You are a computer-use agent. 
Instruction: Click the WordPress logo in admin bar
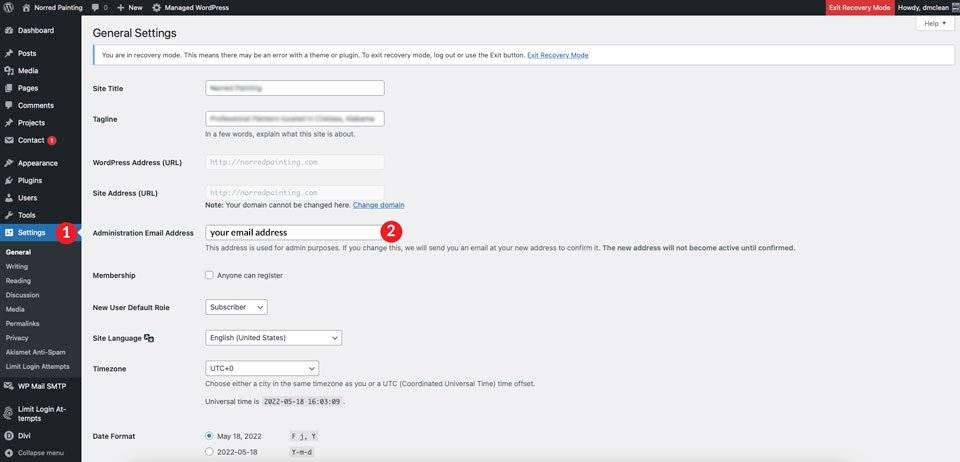pos(9,8)
